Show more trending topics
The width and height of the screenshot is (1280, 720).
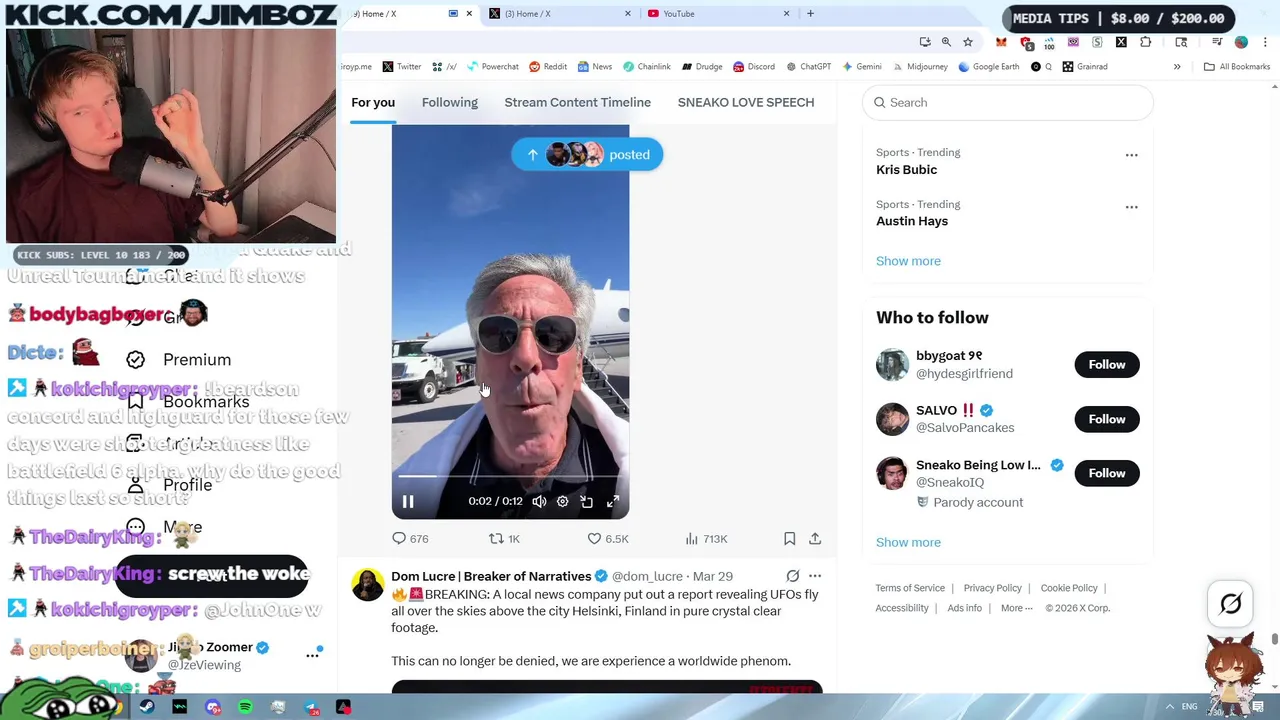[x=908, y=261]
